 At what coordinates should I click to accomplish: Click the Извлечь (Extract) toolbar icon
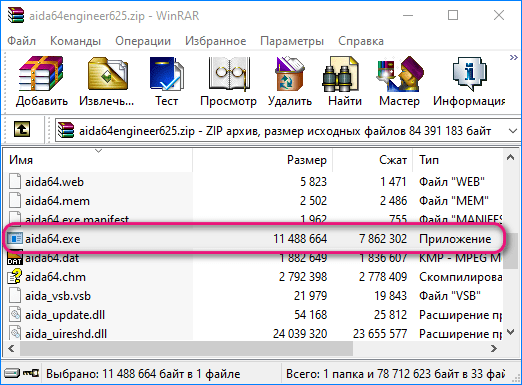pos(107,74)
